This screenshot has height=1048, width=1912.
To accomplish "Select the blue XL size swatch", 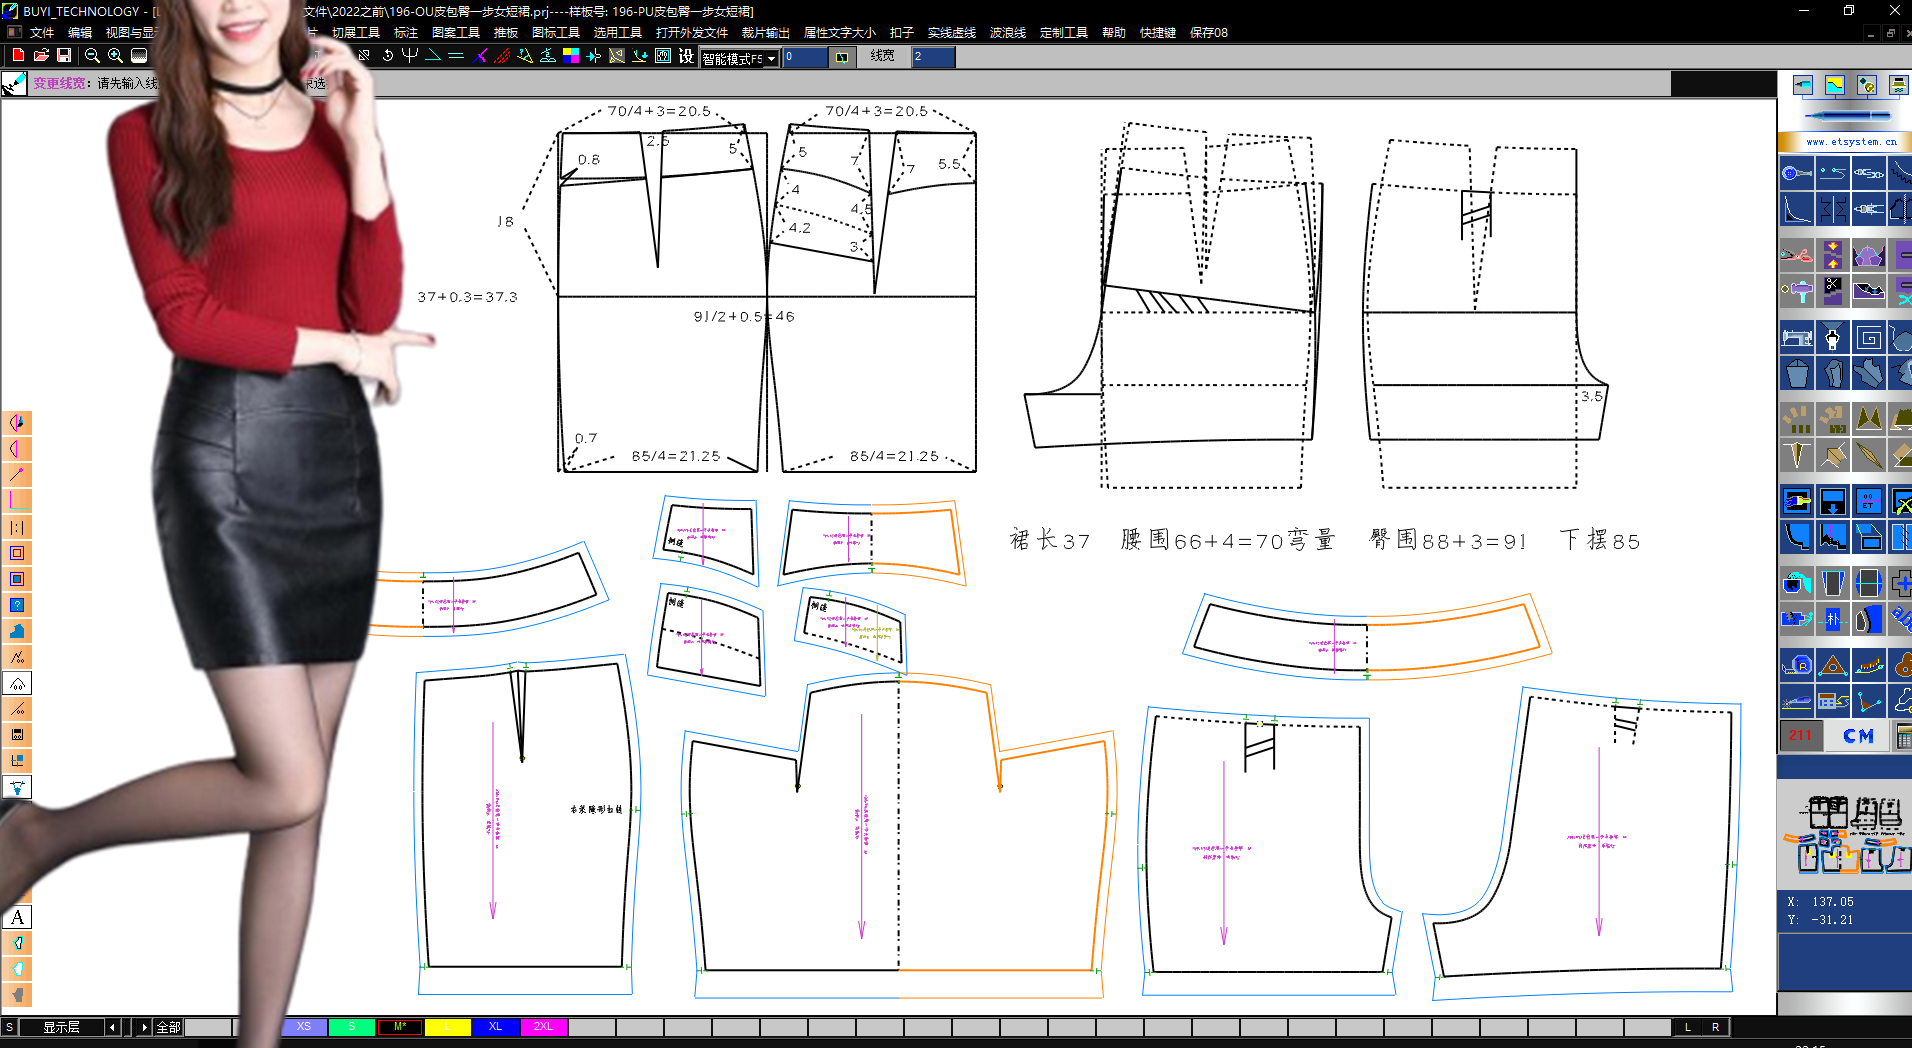I will [496, 1027].
